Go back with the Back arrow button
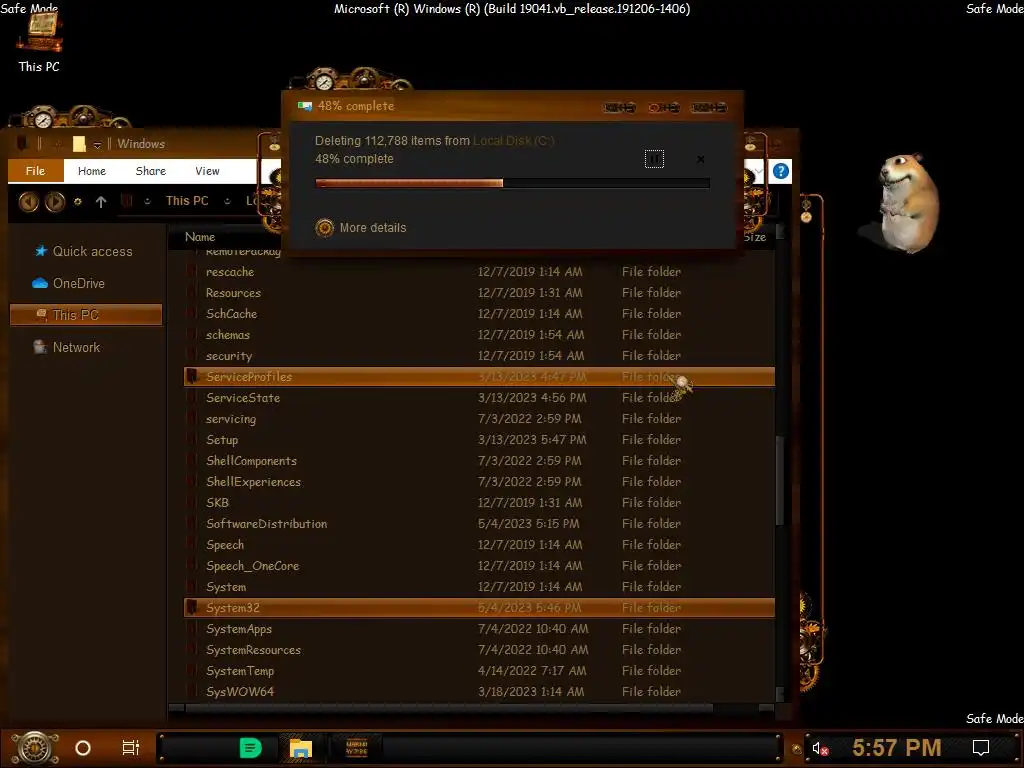Viewport: 1024px width, 768px height. tap(28, 201)
